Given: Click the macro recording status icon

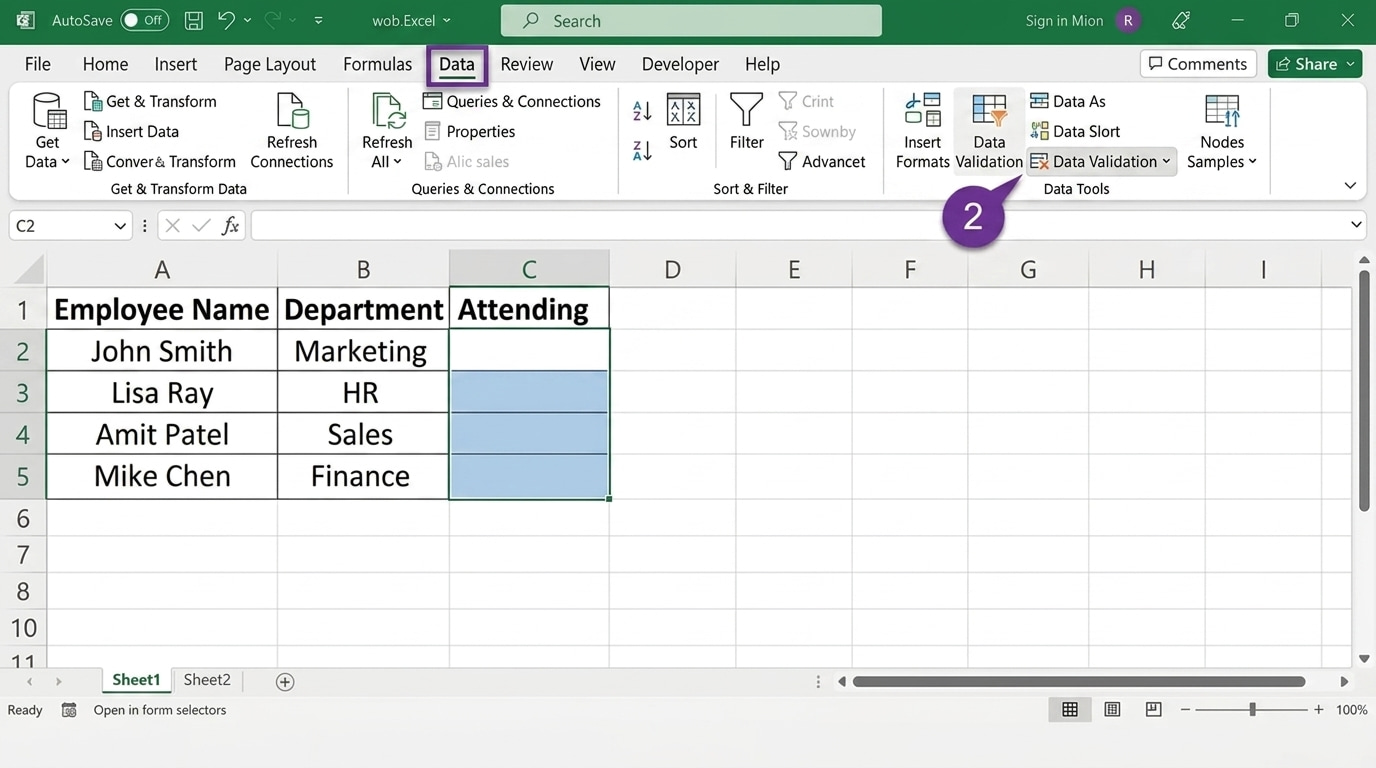Looking at the screenshot, I should (x=69, y=710).
